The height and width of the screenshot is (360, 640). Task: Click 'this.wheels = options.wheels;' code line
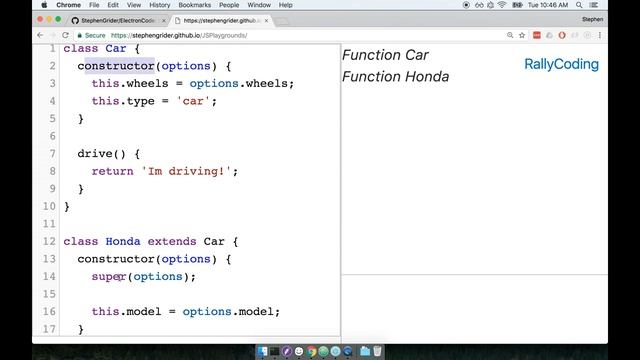coord(193,84)
